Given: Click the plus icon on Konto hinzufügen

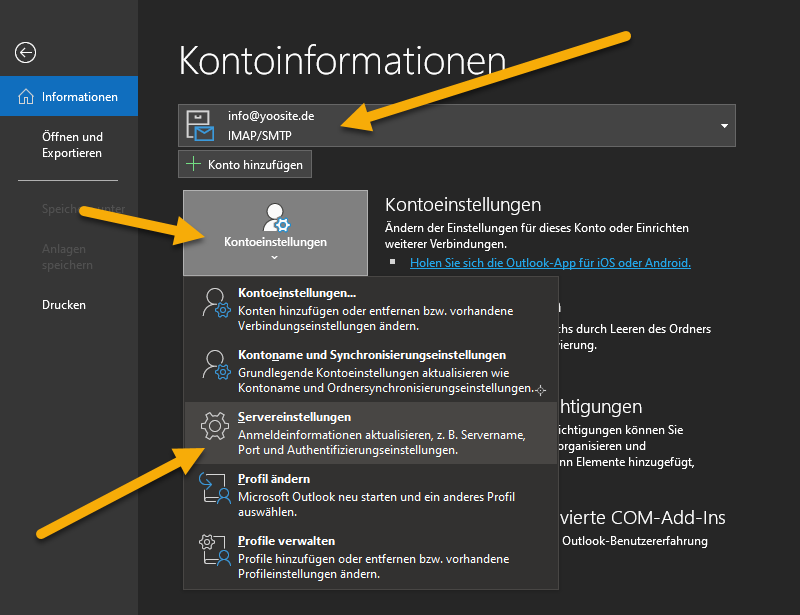Looking at the screenshot, I should tap(194, 164).
